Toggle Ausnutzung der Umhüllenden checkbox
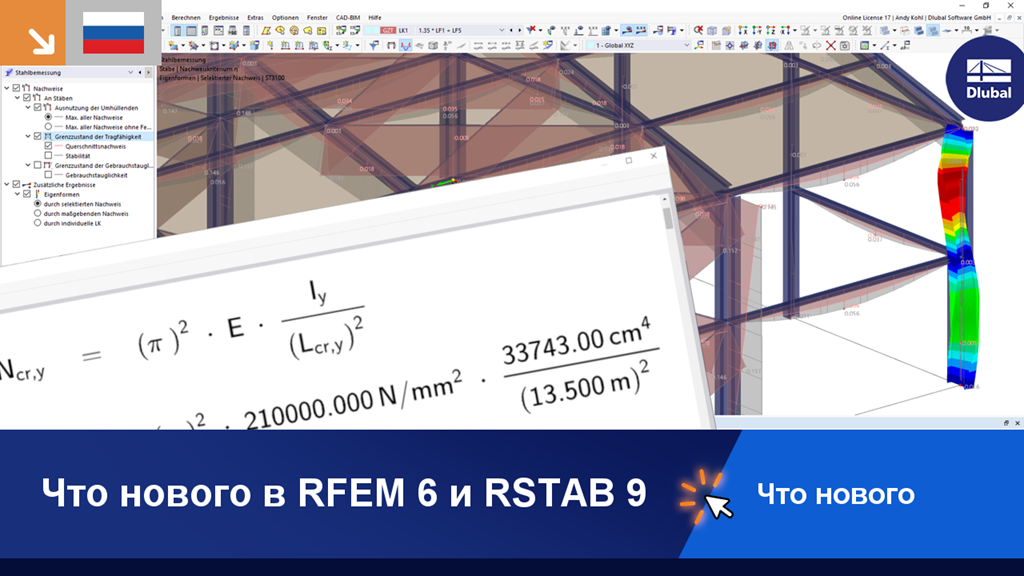Screen dimensions: 1024x576 pyautogui.click(x=37, y=108)
